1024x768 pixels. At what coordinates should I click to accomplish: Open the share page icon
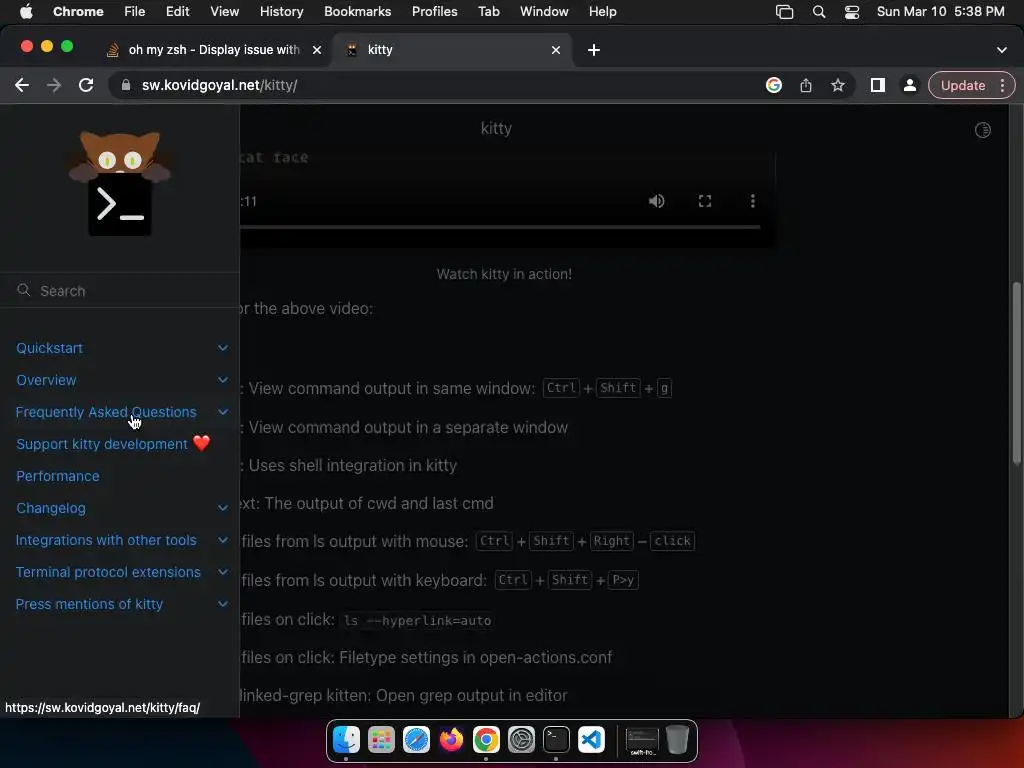click(806, 85)
